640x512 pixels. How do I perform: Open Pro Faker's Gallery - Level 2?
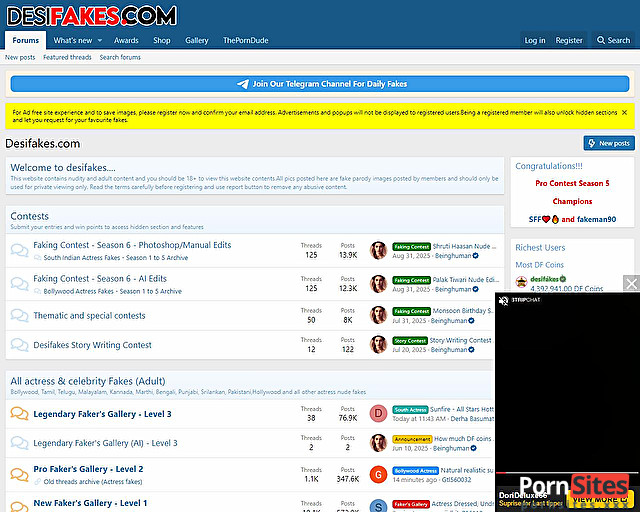[x=88, y=469]
